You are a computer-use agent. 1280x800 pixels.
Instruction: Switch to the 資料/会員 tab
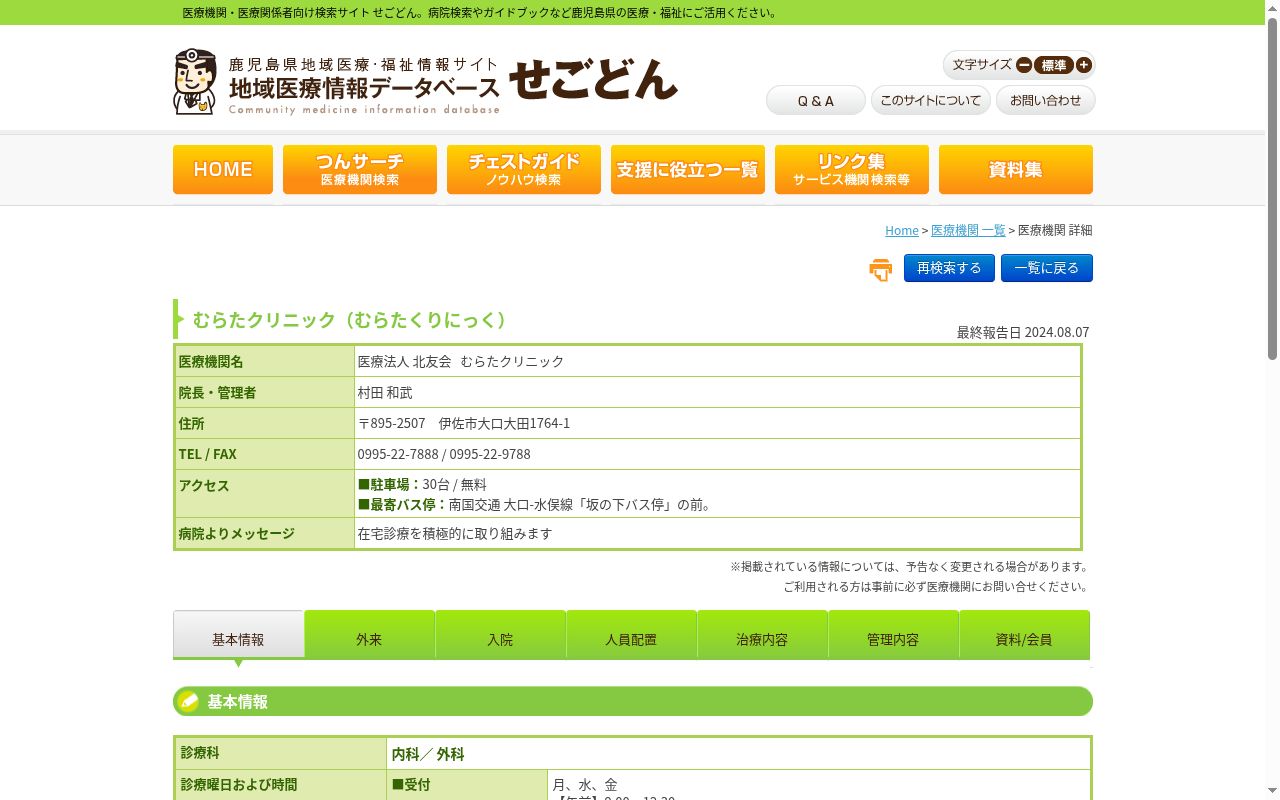(x=1024, y=635)
